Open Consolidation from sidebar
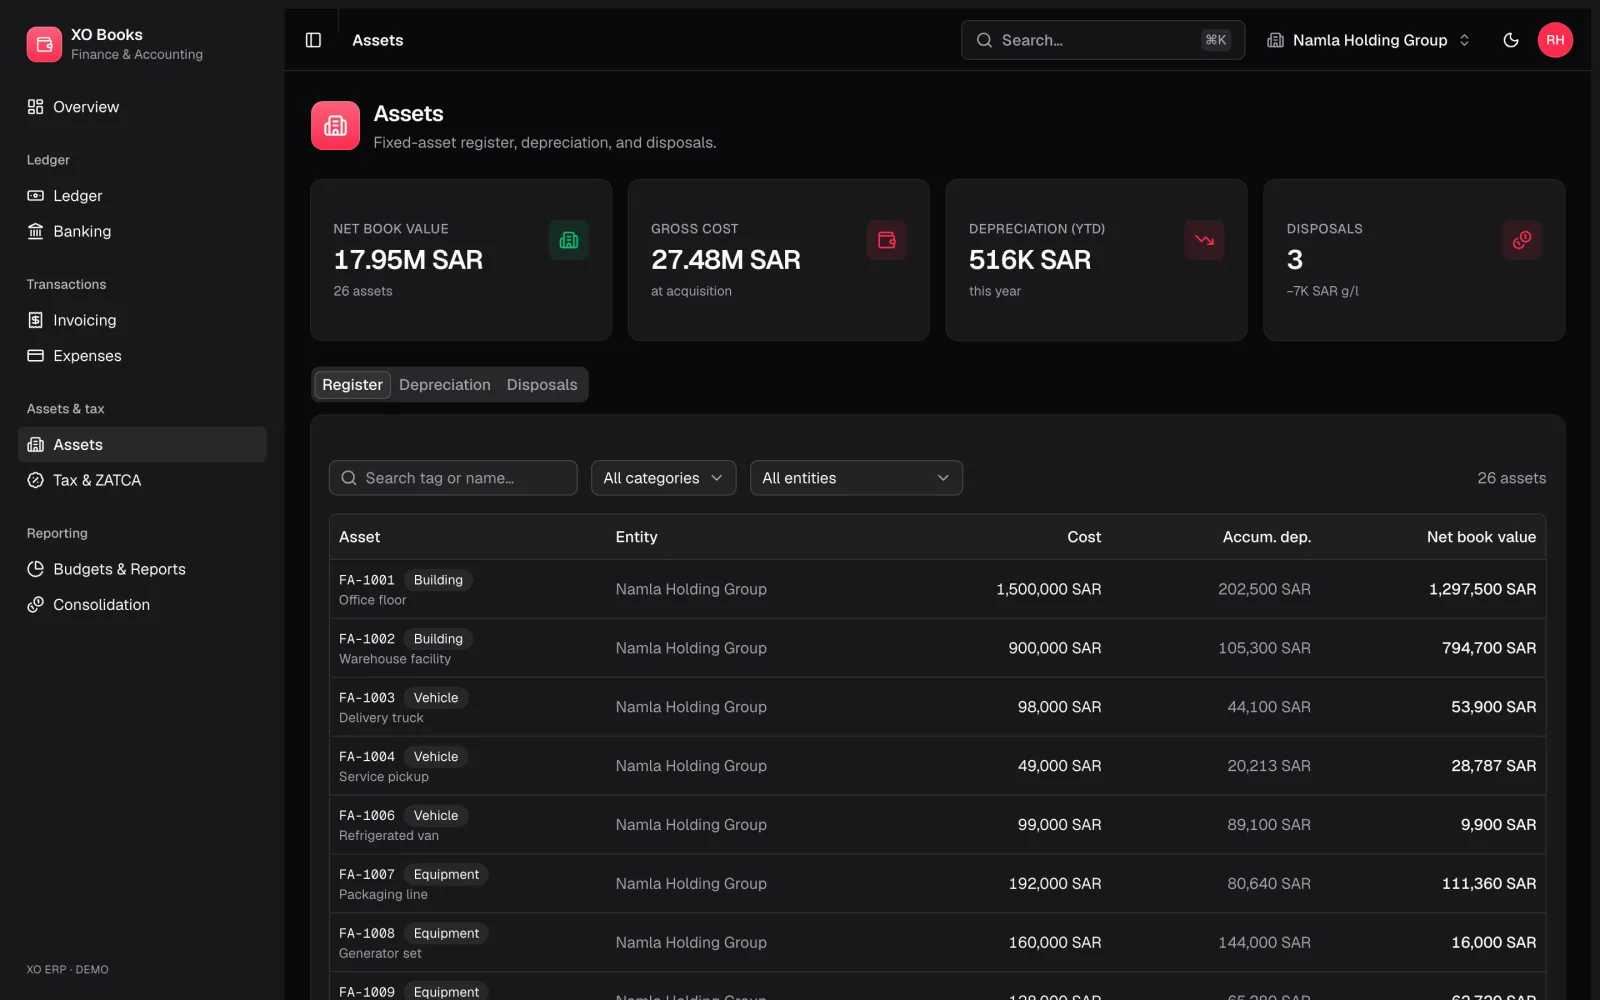Viewport: 1600px width, 1000px height. [142, 605]
